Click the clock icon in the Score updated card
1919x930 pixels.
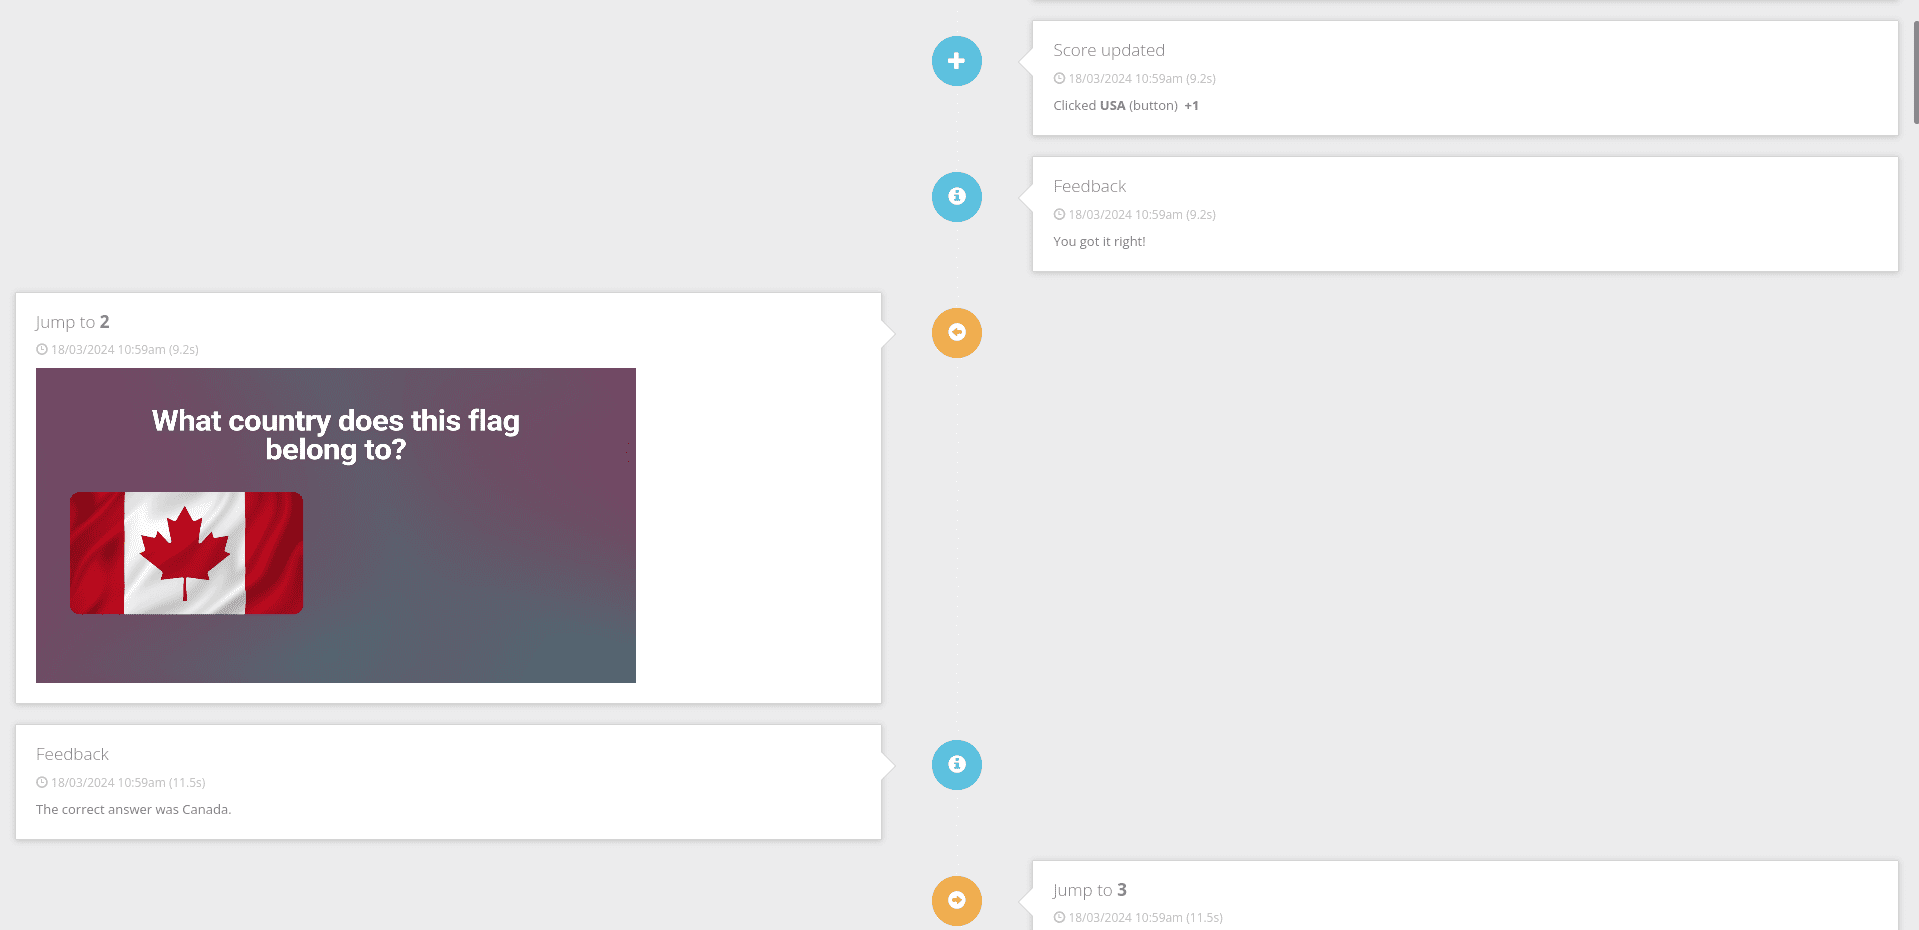1060,78
